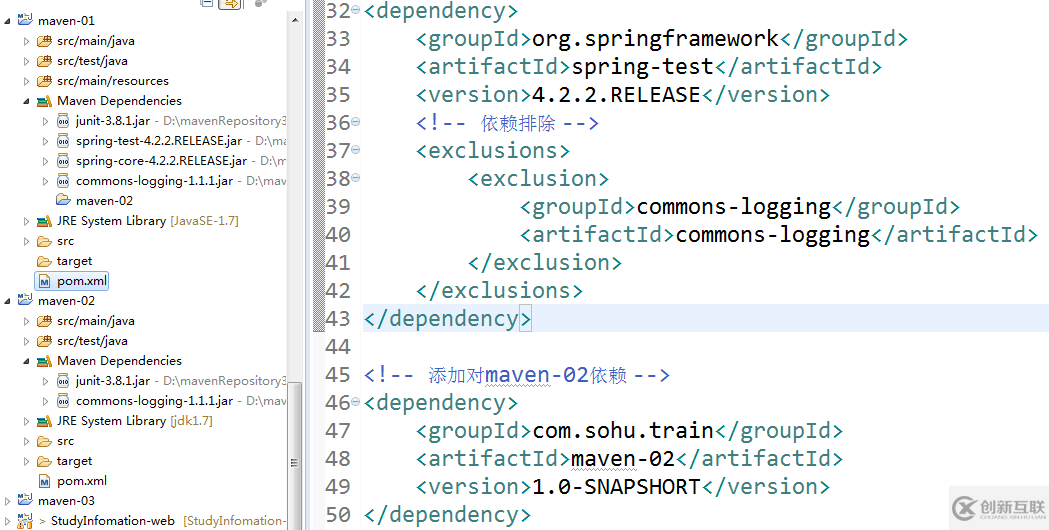Click the <exclusions> opening tag
This screenshot has width=1049, height=530.
(x=493, y=151)
